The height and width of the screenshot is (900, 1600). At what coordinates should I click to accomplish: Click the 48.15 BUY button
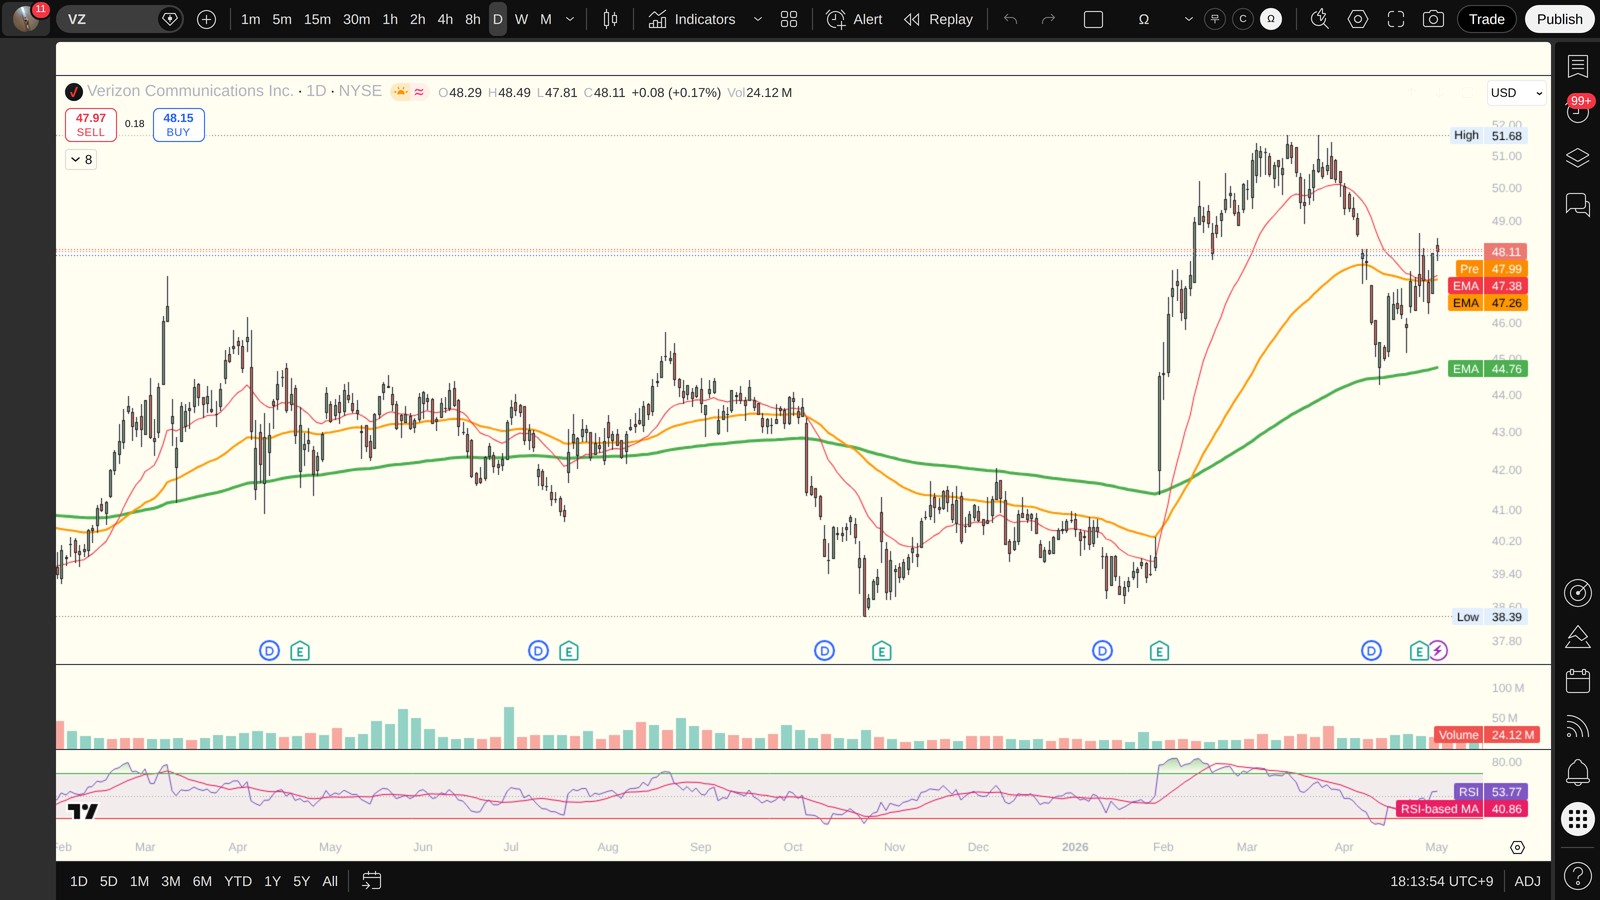pyautogui.click(x=179, y=125)
